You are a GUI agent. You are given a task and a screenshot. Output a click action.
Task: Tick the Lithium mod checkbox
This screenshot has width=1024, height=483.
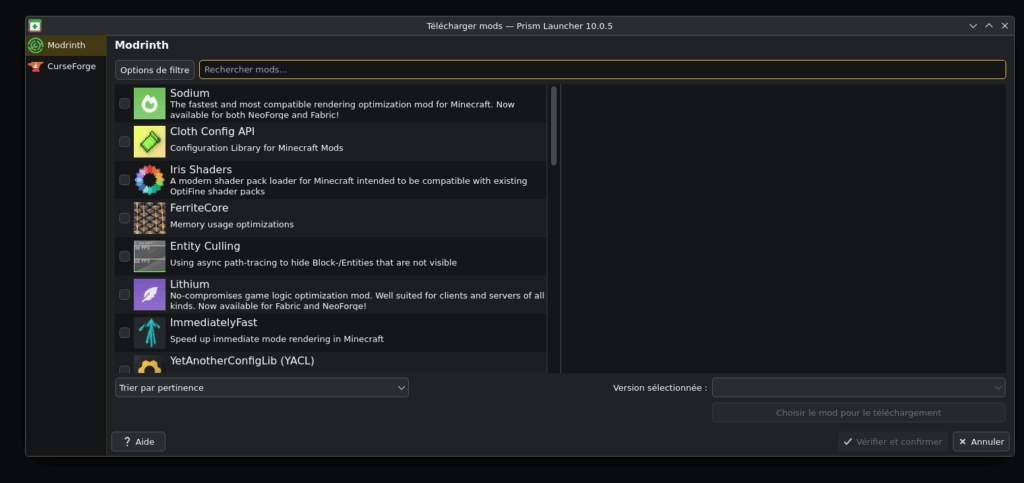125,294
